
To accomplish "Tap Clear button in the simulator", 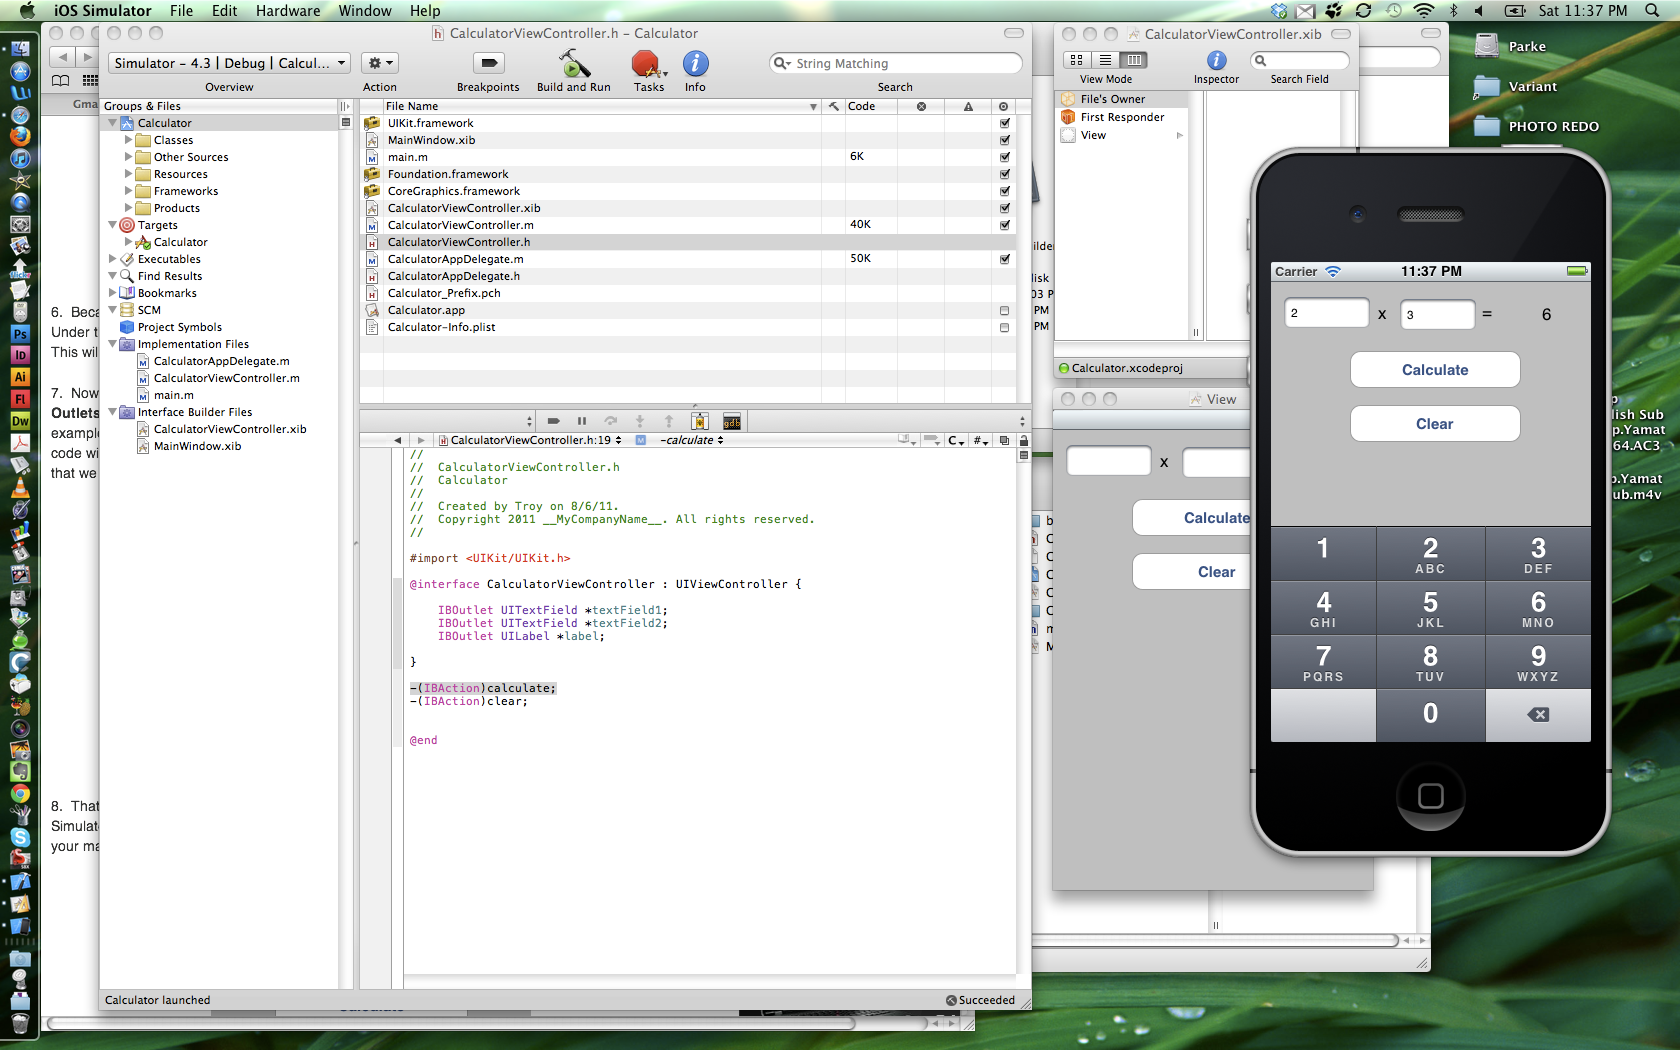I will (1435, 424).
